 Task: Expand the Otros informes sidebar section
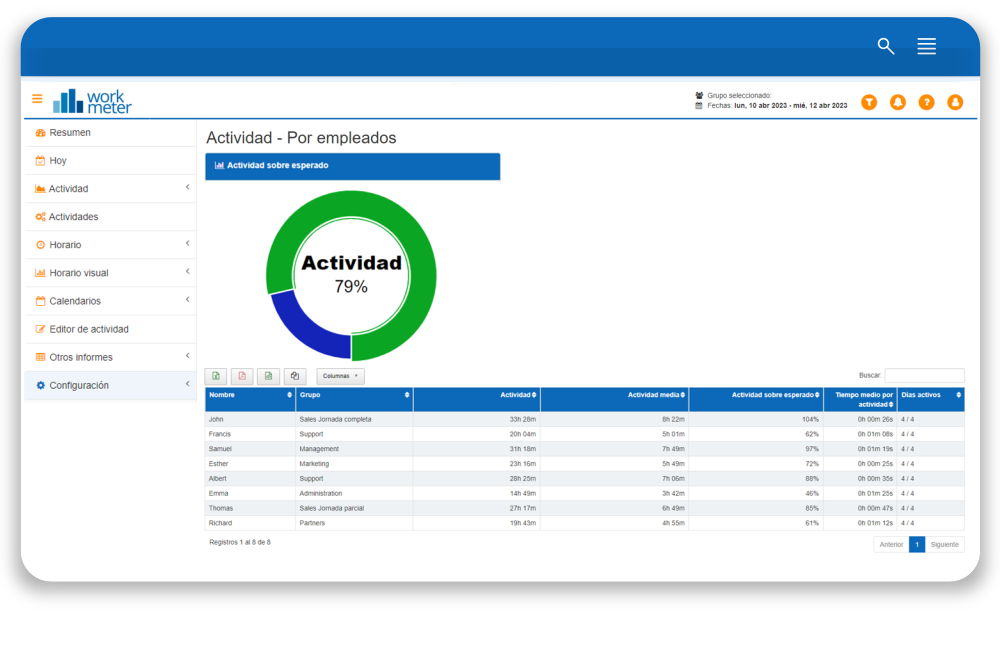tap(110, 357)
